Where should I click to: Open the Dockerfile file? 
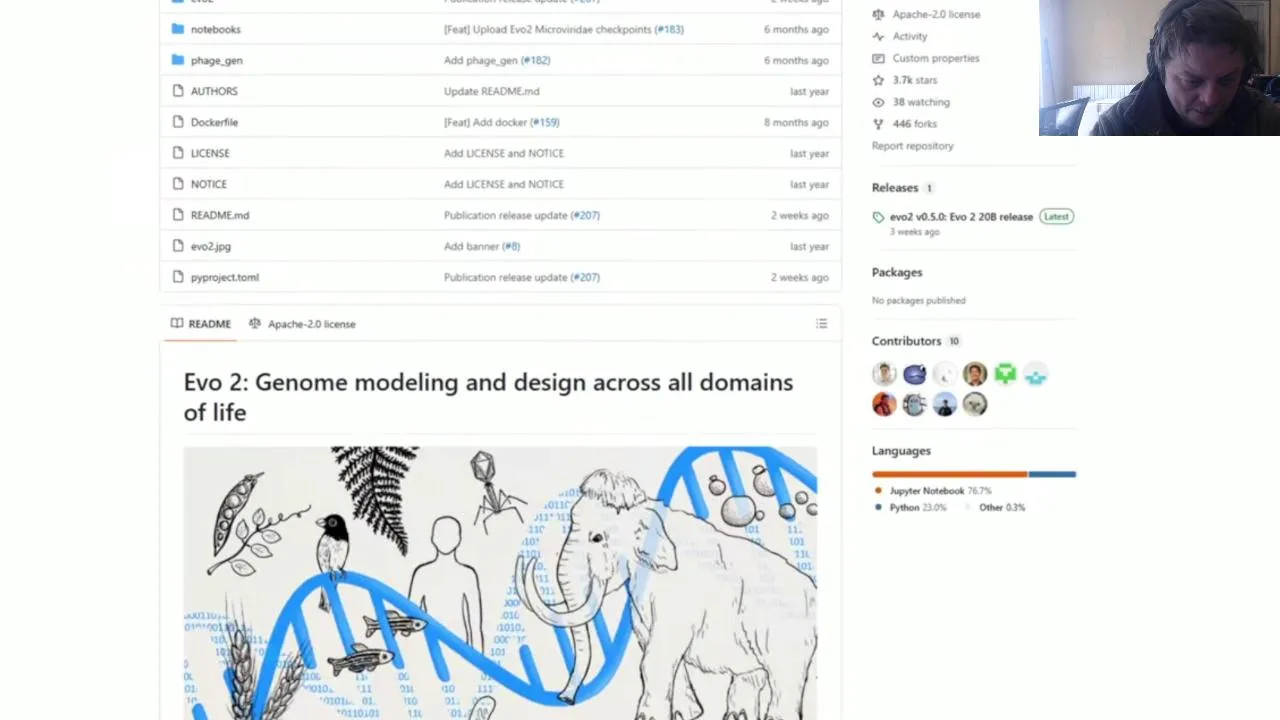point(214,122)
